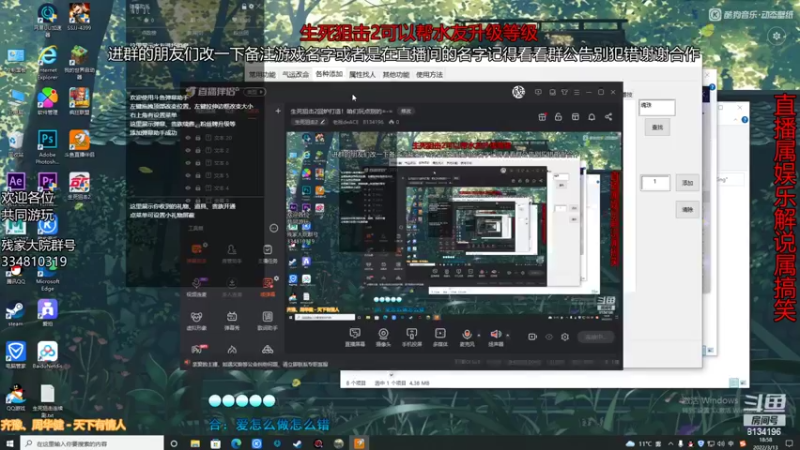This screenshot has width=800, height=450.
Task: Click the pencil icon beside game category
Action: 322,122
